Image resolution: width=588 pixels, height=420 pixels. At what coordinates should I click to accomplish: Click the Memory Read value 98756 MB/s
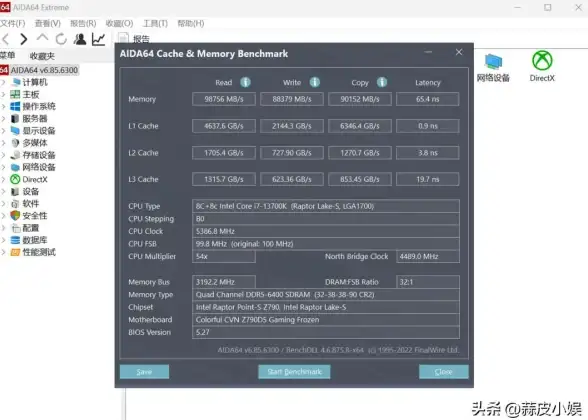pos(224,99)
